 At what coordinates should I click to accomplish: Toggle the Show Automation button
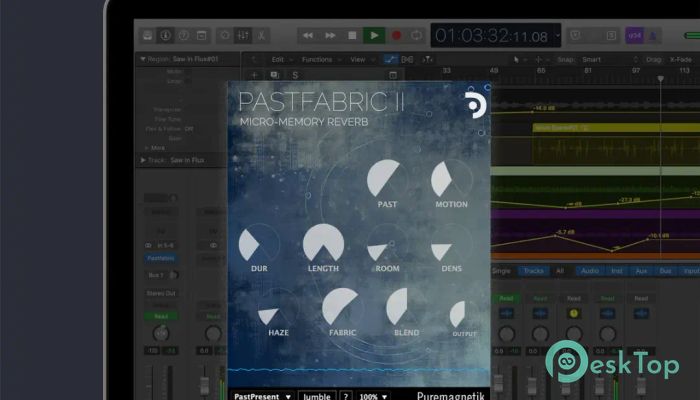[391, 59]
